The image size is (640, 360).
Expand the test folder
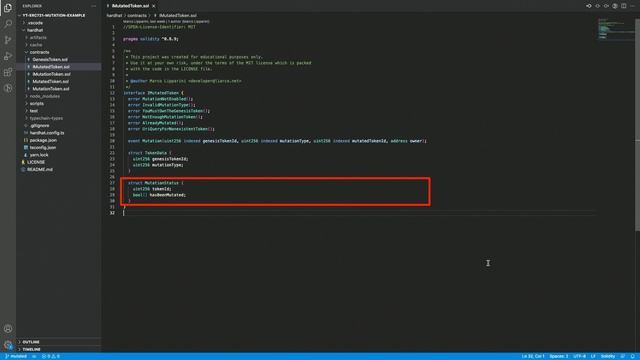point(33,111)
